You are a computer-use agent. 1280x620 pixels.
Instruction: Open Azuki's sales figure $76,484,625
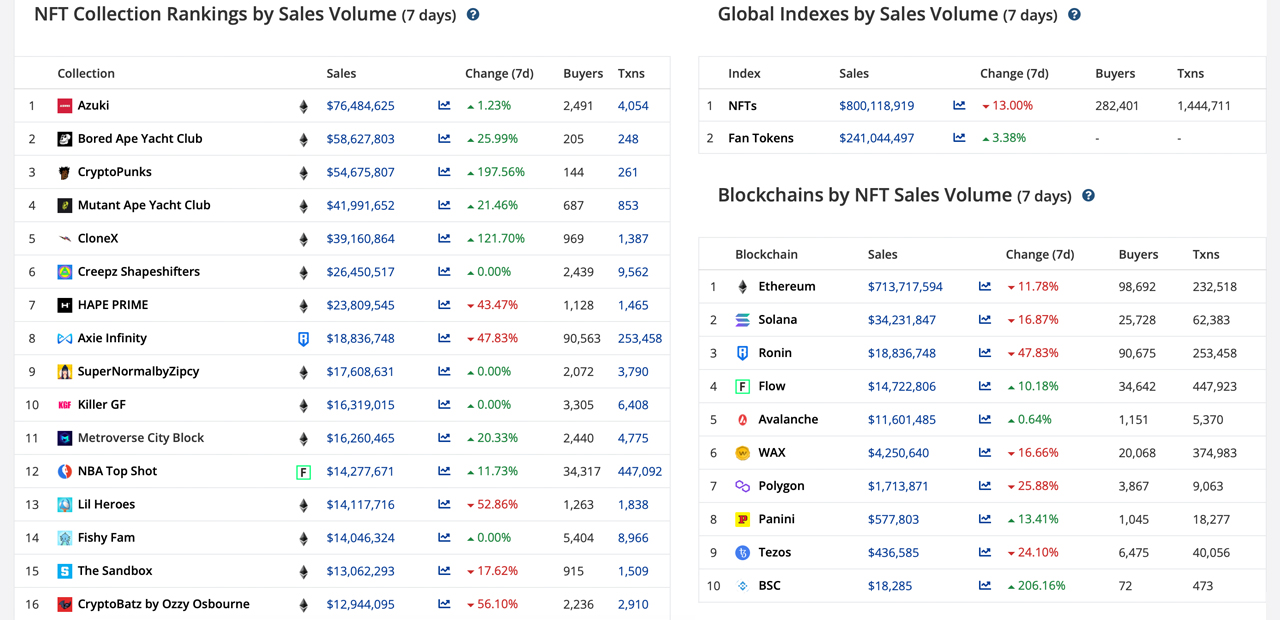[x=361, y=105]
